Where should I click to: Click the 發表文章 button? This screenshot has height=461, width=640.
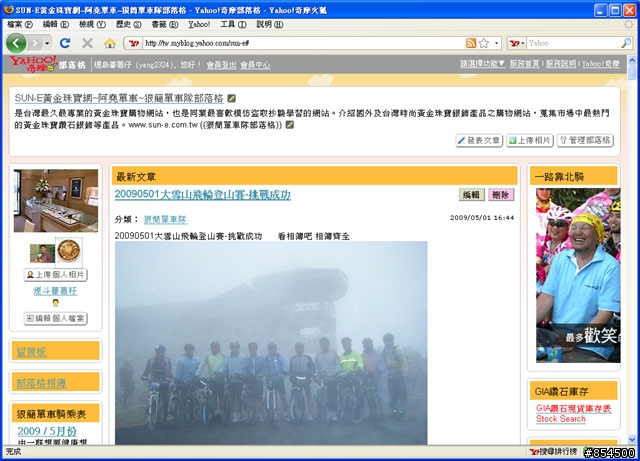click(x=479, y=140)
